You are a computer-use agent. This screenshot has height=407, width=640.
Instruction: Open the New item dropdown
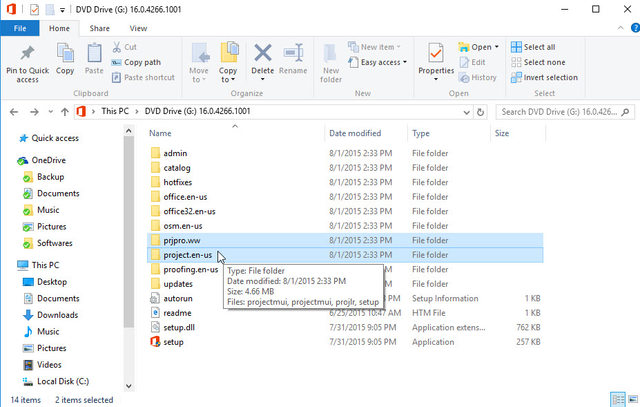click(x=374, y=47)
